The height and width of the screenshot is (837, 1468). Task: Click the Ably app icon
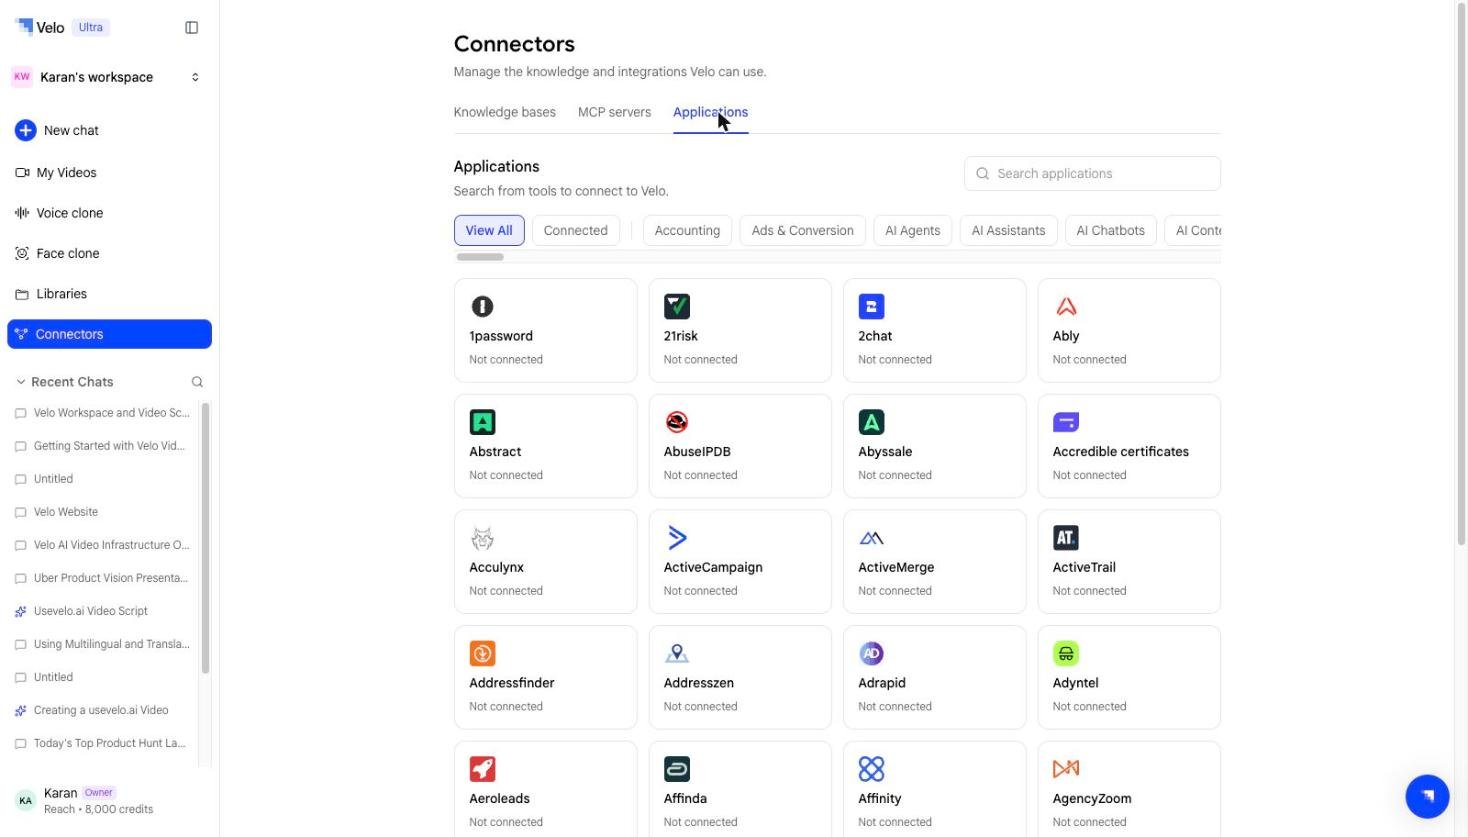click(1066, 306)
